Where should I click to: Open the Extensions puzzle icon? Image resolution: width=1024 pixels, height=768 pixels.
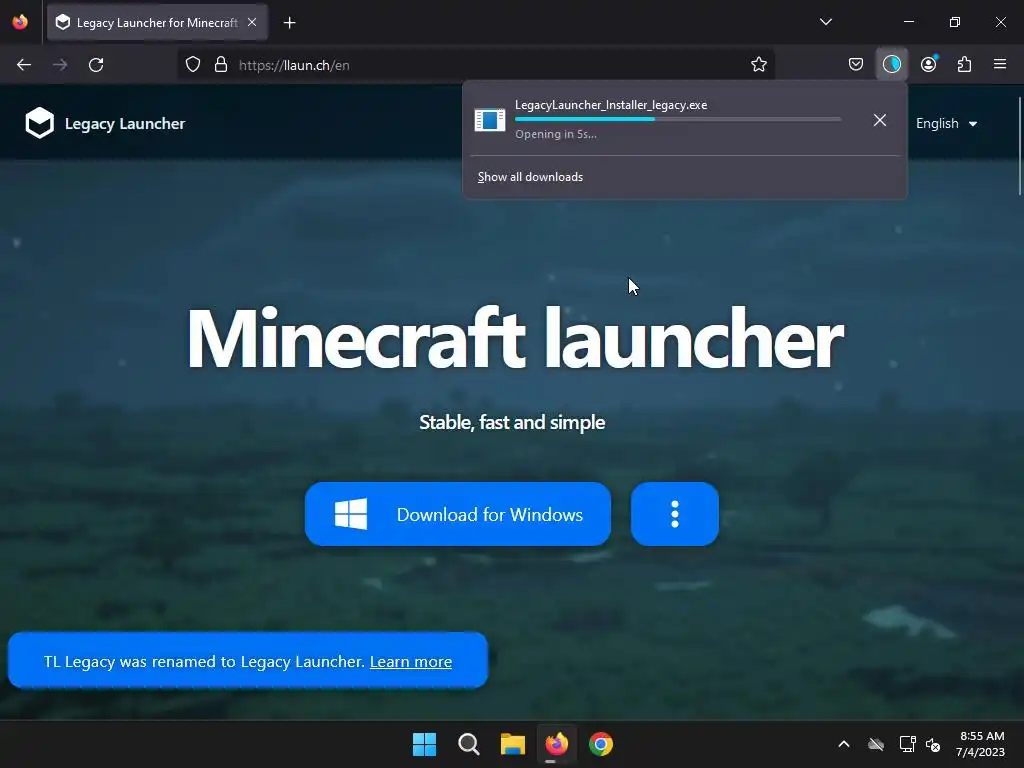pyautogui.click(x=964, y=65)
